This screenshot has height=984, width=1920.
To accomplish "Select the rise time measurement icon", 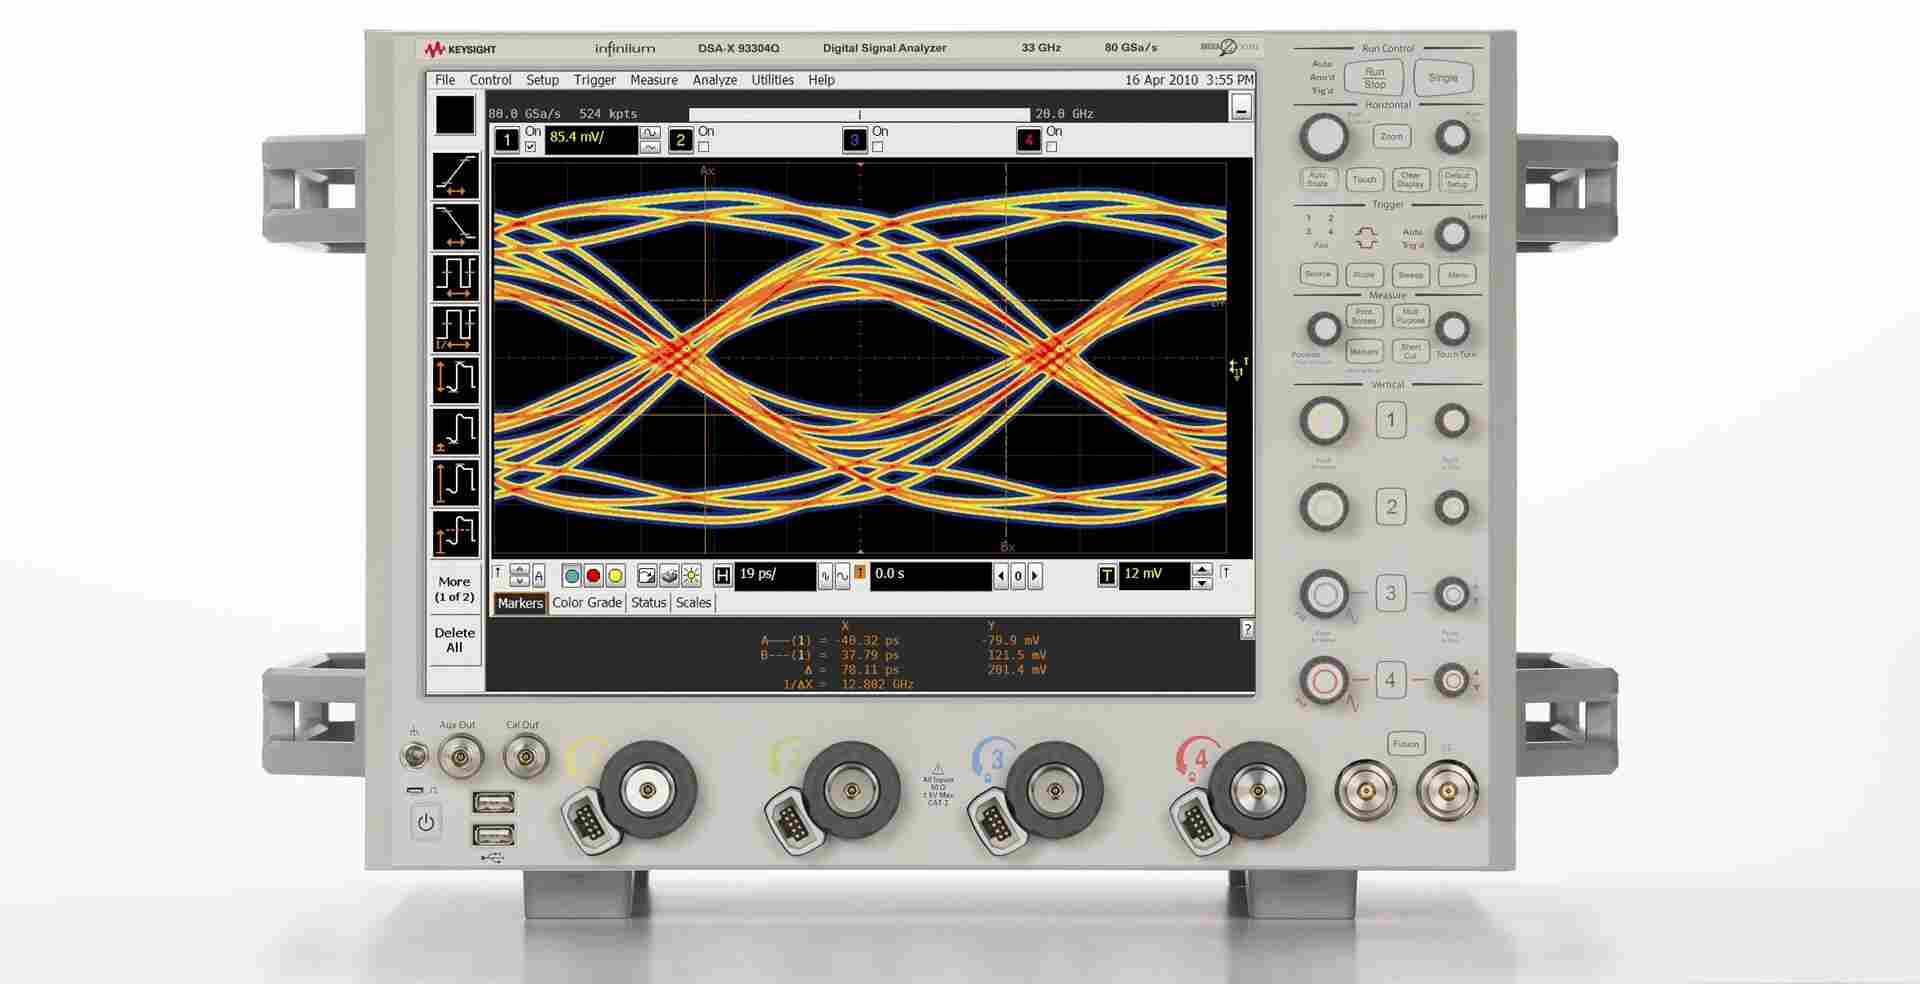I will [455, 175].
